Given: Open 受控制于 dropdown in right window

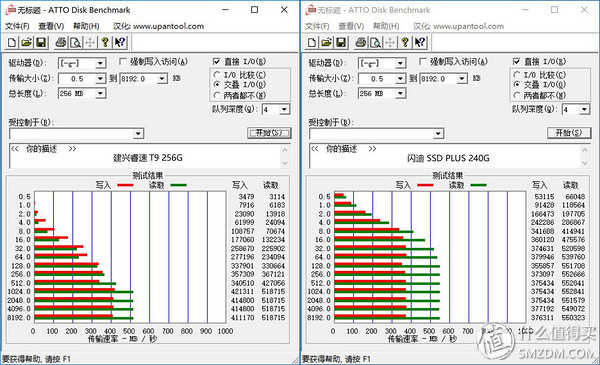Looking at the screenshot, I should point(438,134).
